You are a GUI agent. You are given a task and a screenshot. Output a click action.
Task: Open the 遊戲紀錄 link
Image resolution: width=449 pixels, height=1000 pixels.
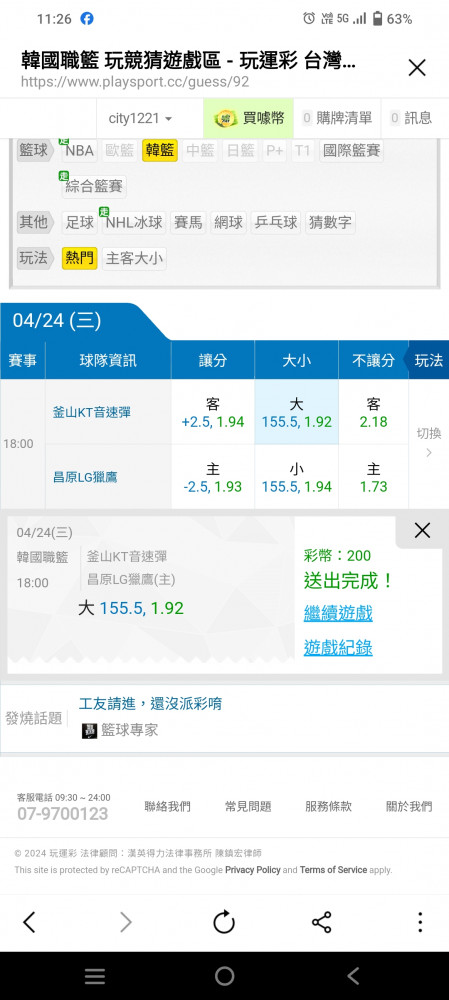(338, 648)
